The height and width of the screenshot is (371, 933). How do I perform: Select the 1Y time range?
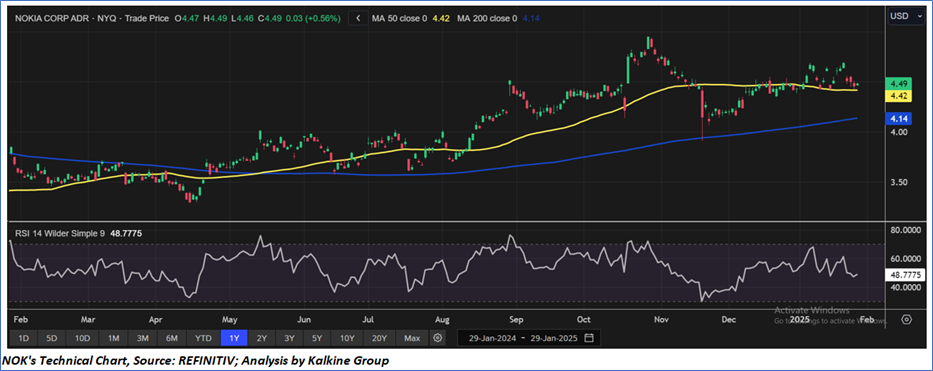(234, 338)
